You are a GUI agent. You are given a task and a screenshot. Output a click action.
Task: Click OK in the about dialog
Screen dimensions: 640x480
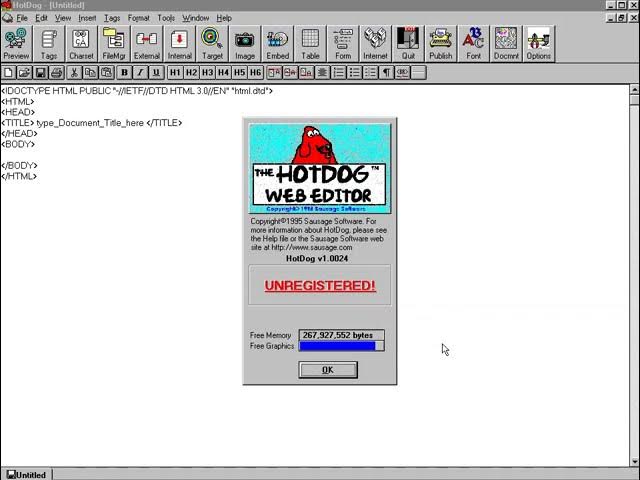click(x=328, y=370)
